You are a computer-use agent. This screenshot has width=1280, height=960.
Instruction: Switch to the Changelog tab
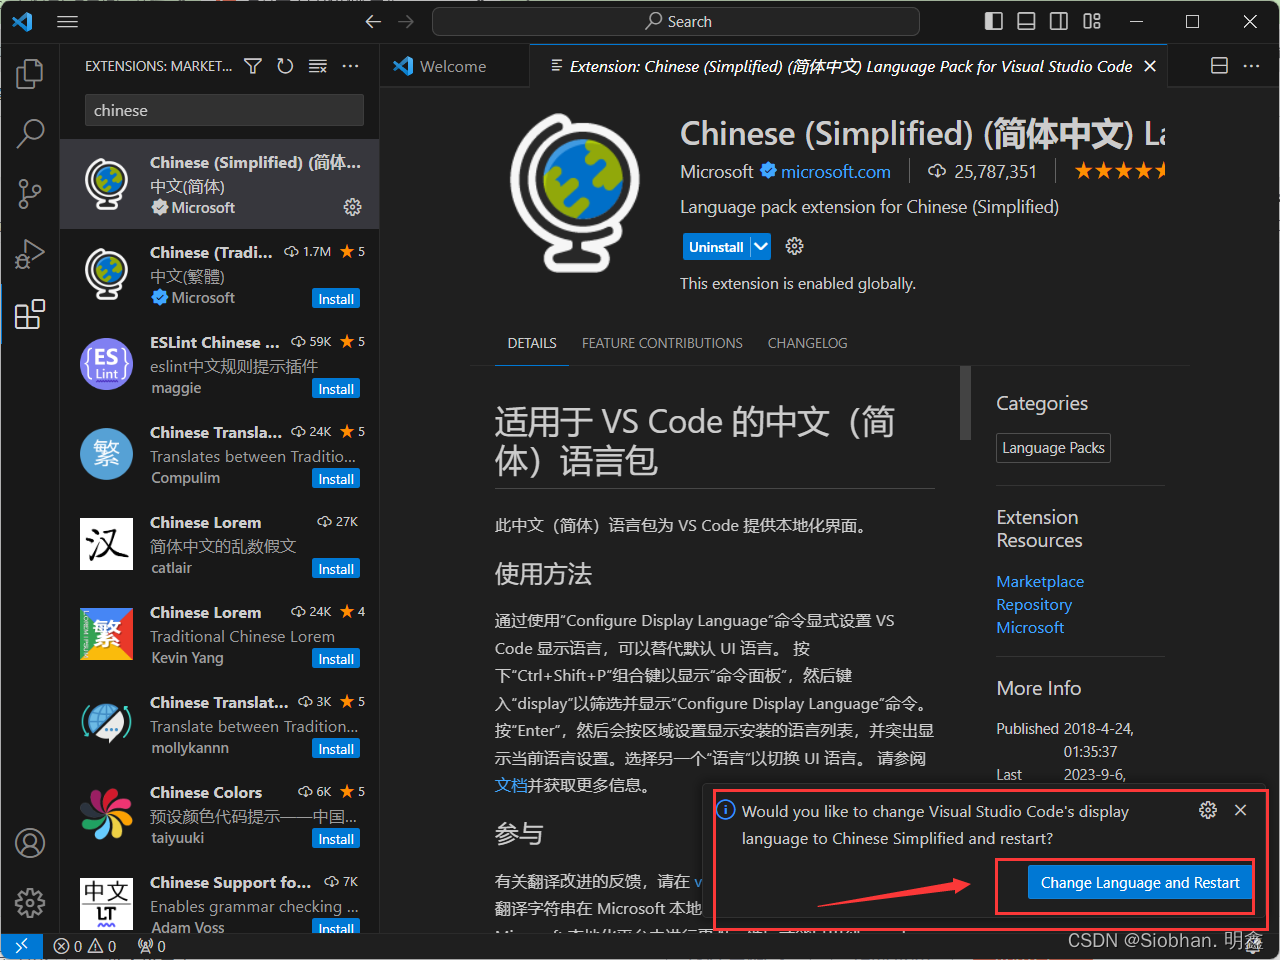[807, 343]
